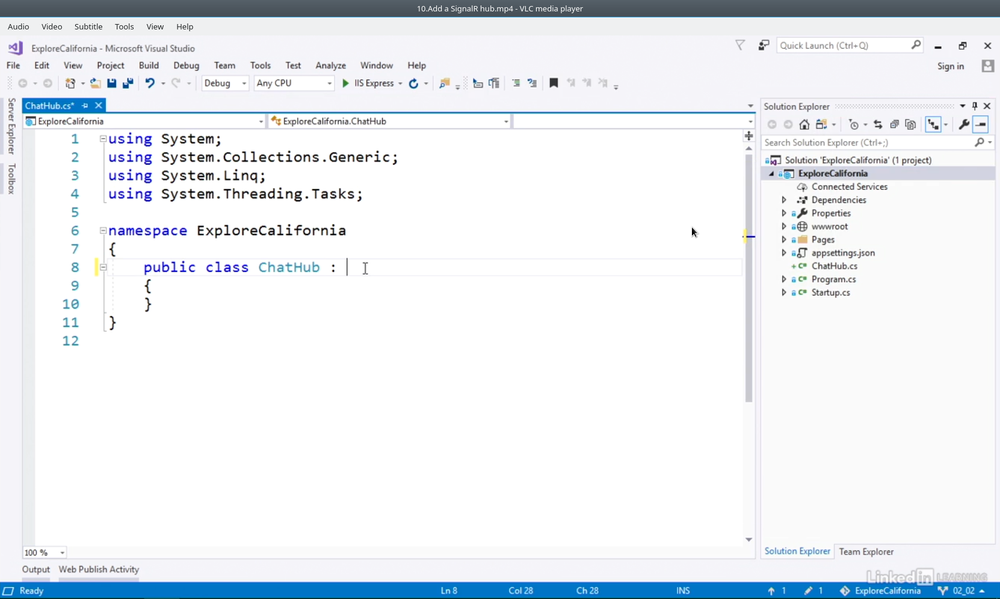1000x599 pixels.
Task: Open the Output panel at the bottom
Action: [36, 570]
